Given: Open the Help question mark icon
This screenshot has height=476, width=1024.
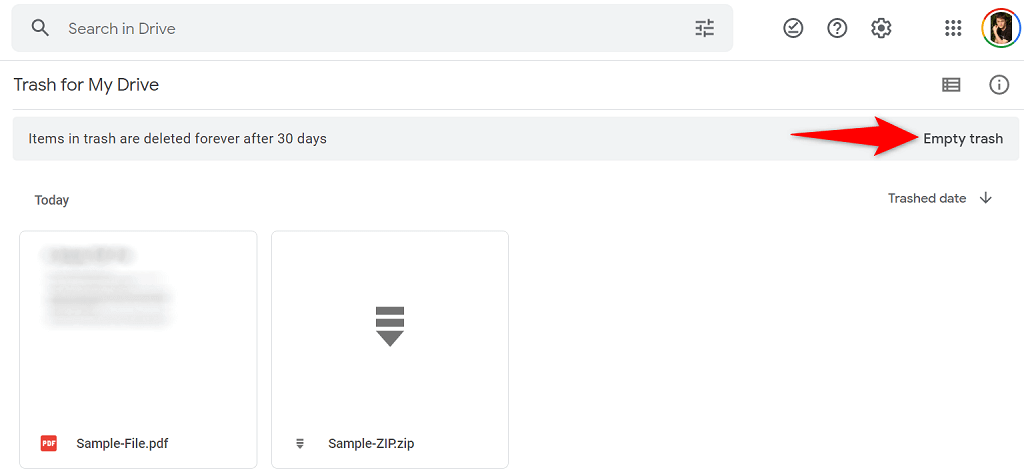Looking at the screenshot, I should tap(837, 28).
